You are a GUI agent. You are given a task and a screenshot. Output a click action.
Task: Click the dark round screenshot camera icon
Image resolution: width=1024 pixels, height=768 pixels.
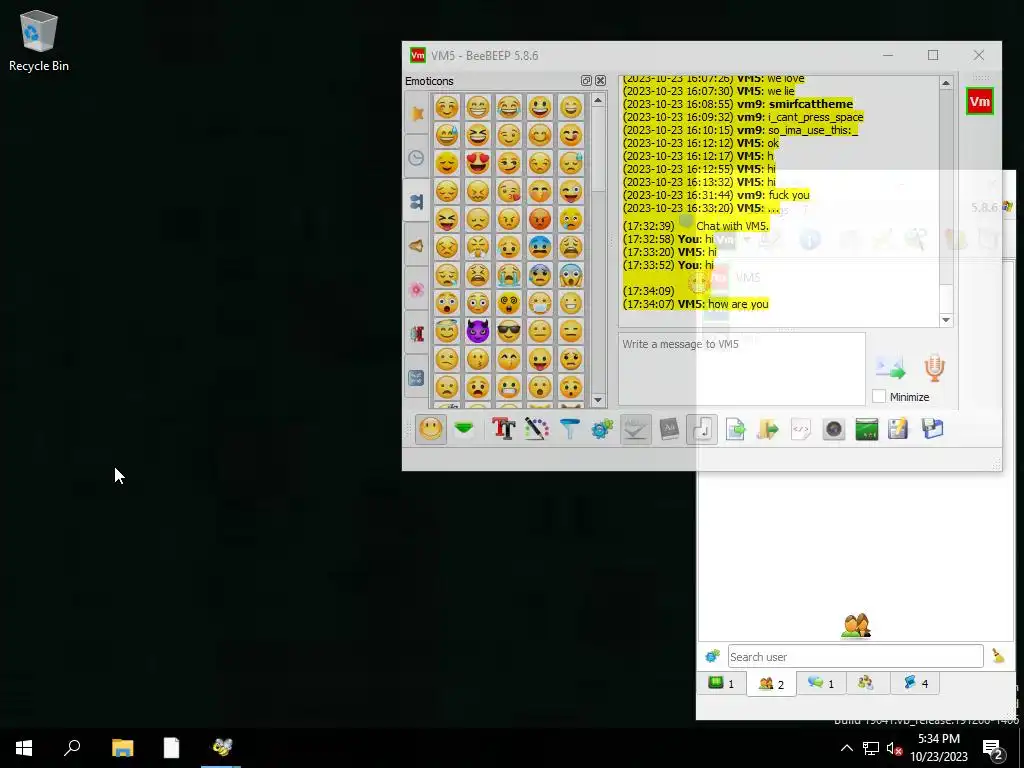(x=833, y=429)
